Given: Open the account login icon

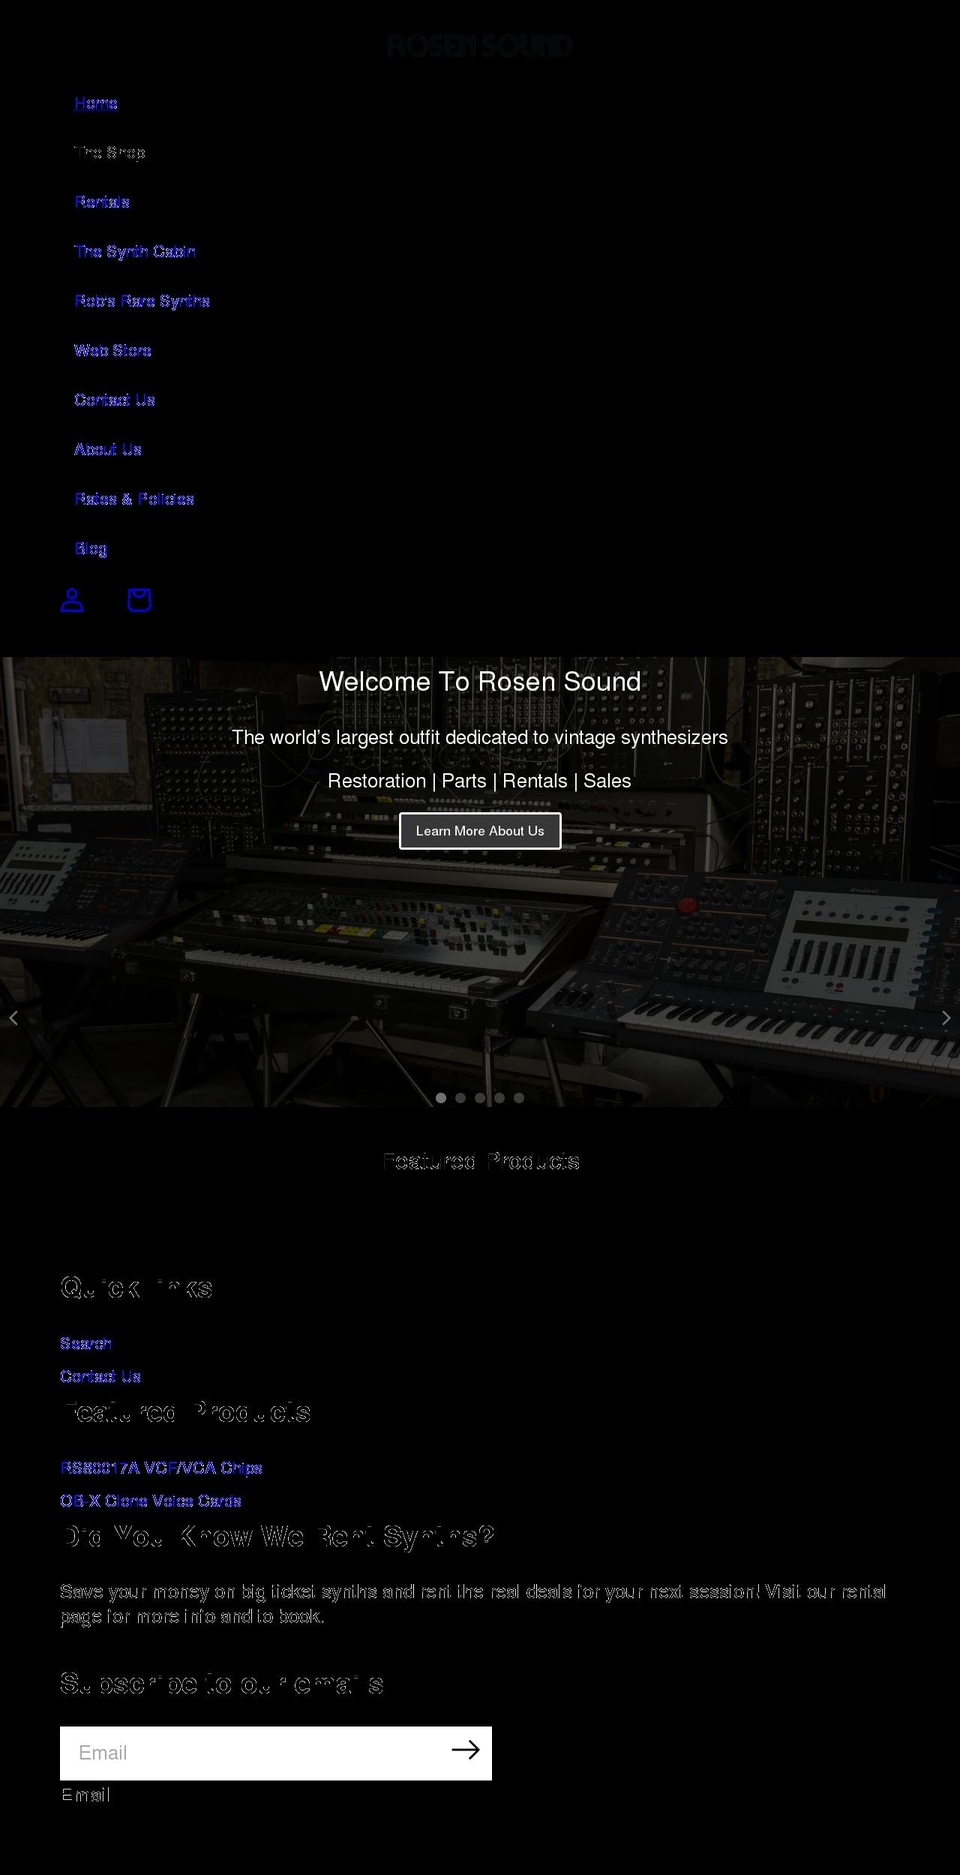Looking at the screenshot, I should [x=72, y=600].
